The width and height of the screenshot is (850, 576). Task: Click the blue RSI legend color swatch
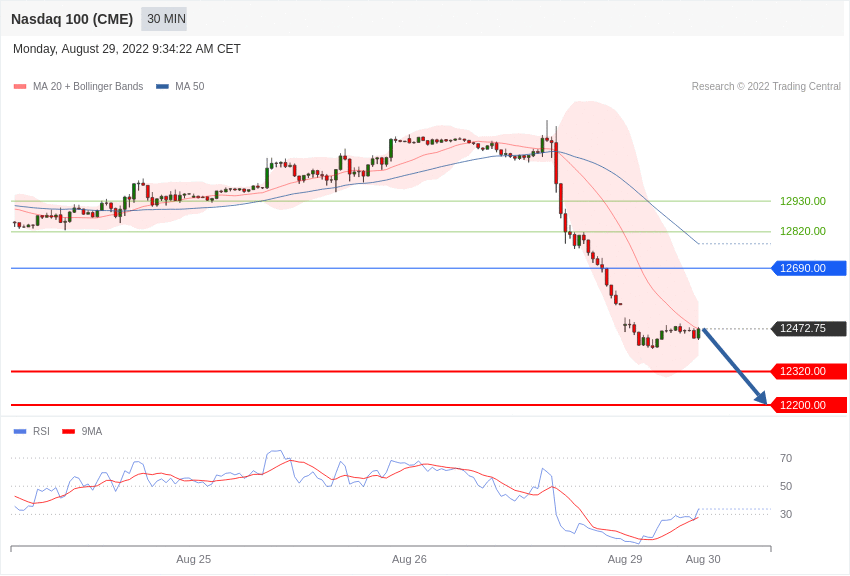(x=20, y=432)
